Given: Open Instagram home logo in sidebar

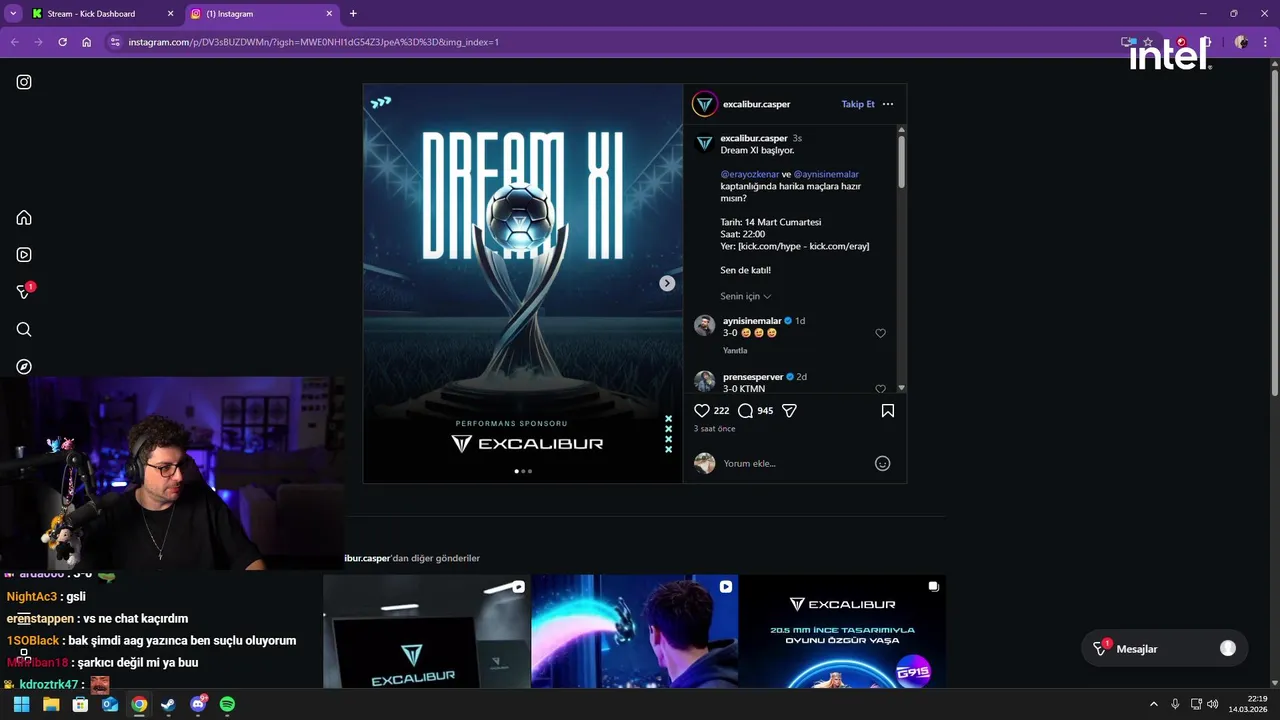Looking at the screenshot, I should (24, 82).
